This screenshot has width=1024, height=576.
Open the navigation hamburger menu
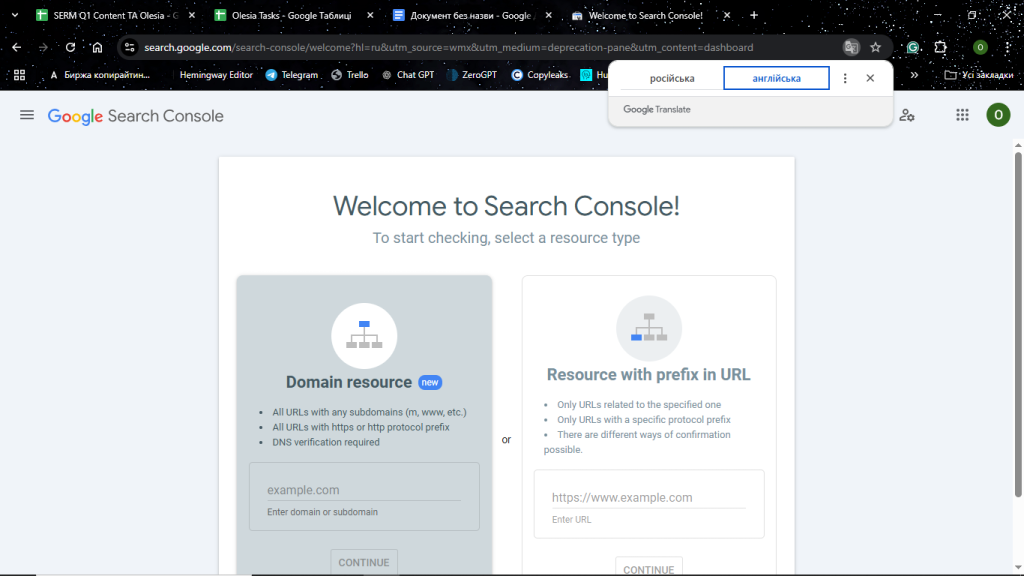[27, 114]
